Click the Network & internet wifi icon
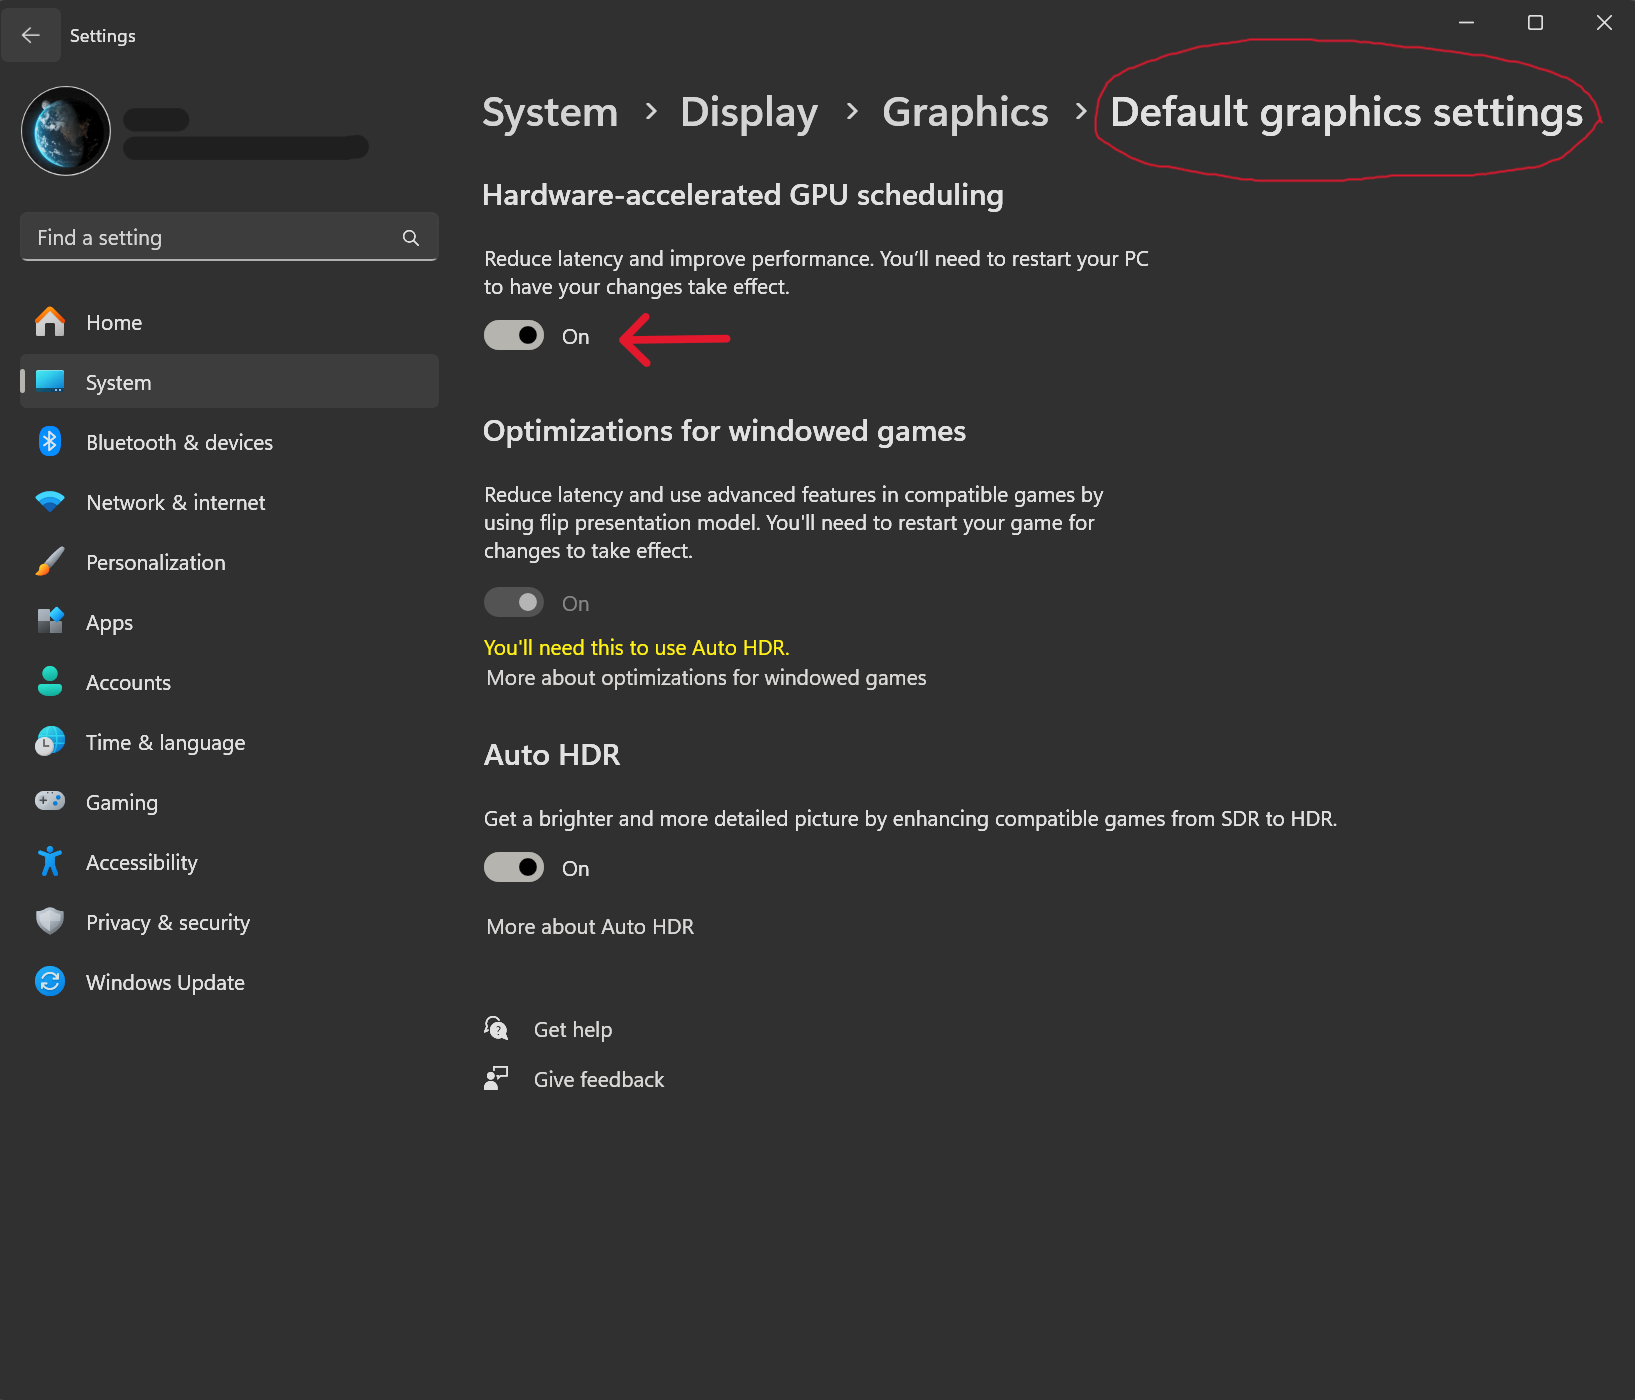1635x1400 pixels. (x=50, y=502)
